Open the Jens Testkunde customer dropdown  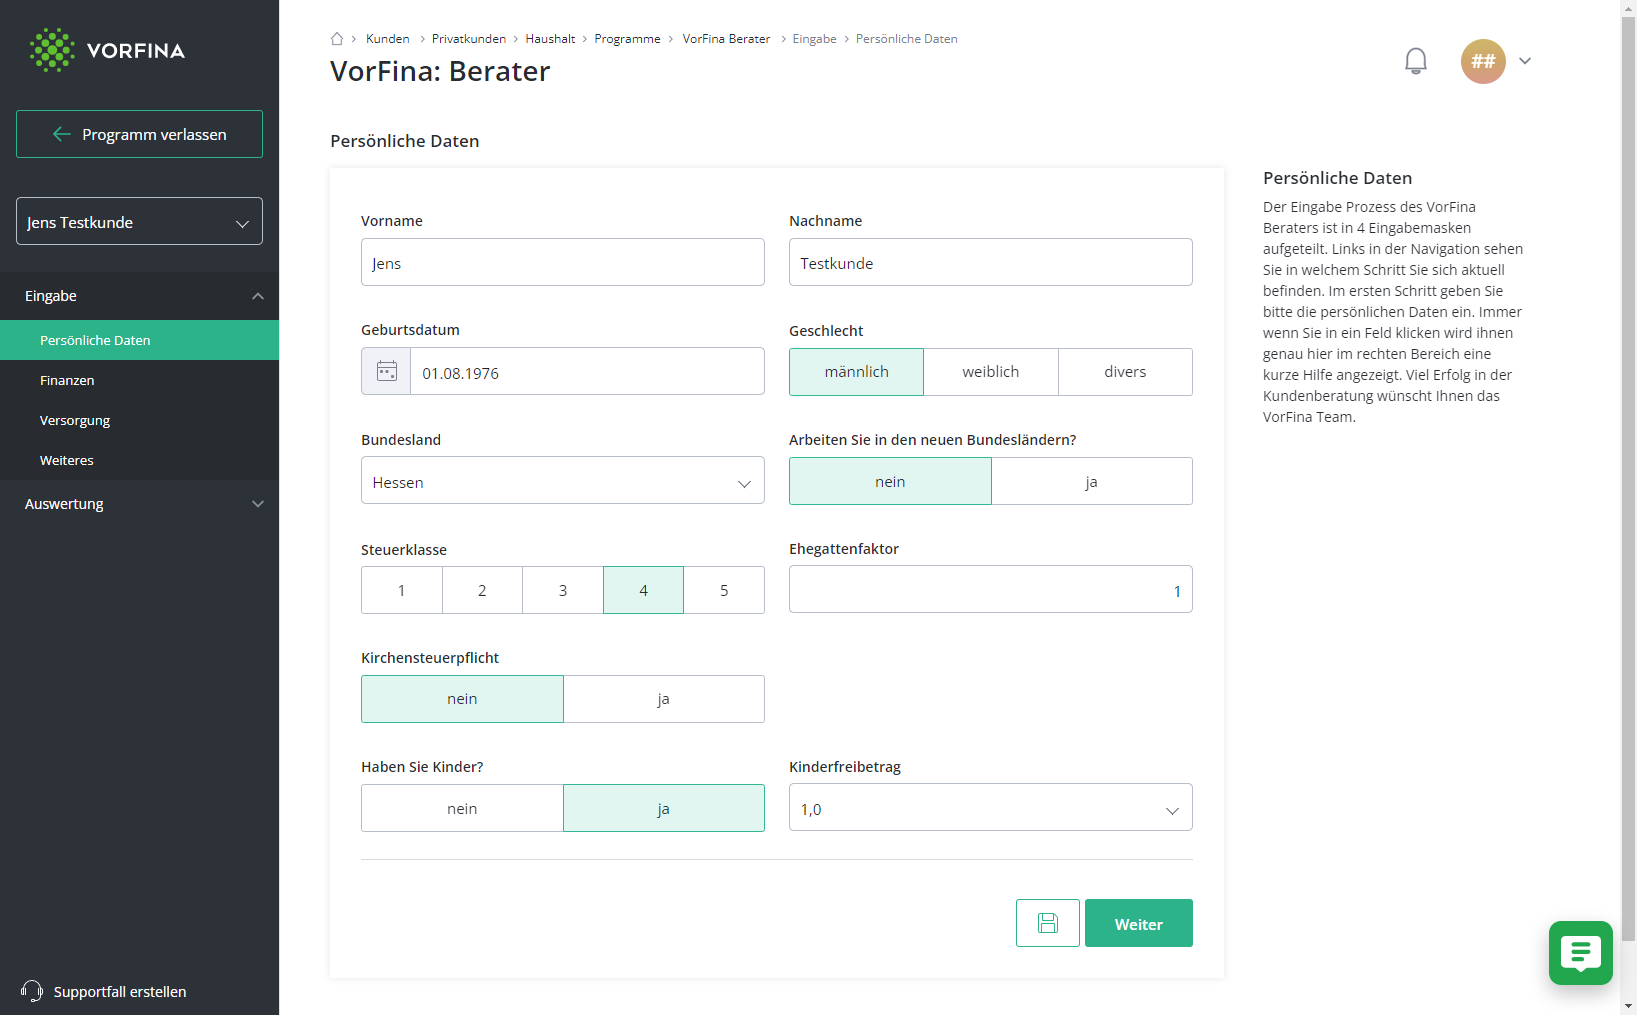139,221
